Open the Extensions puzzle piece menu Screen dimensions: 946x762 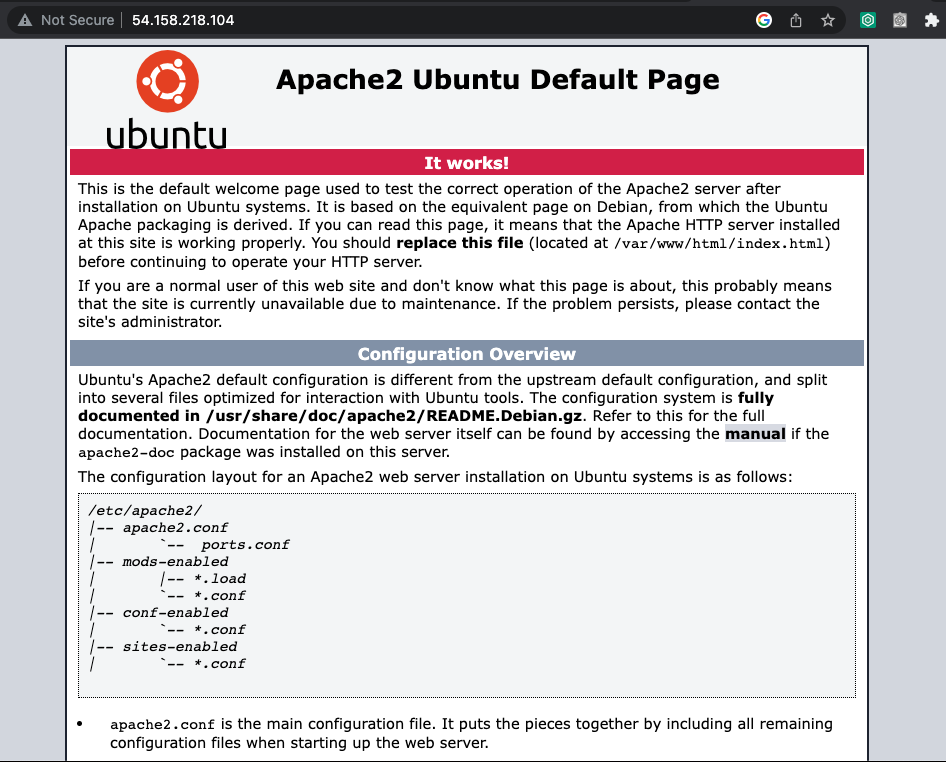932,20
